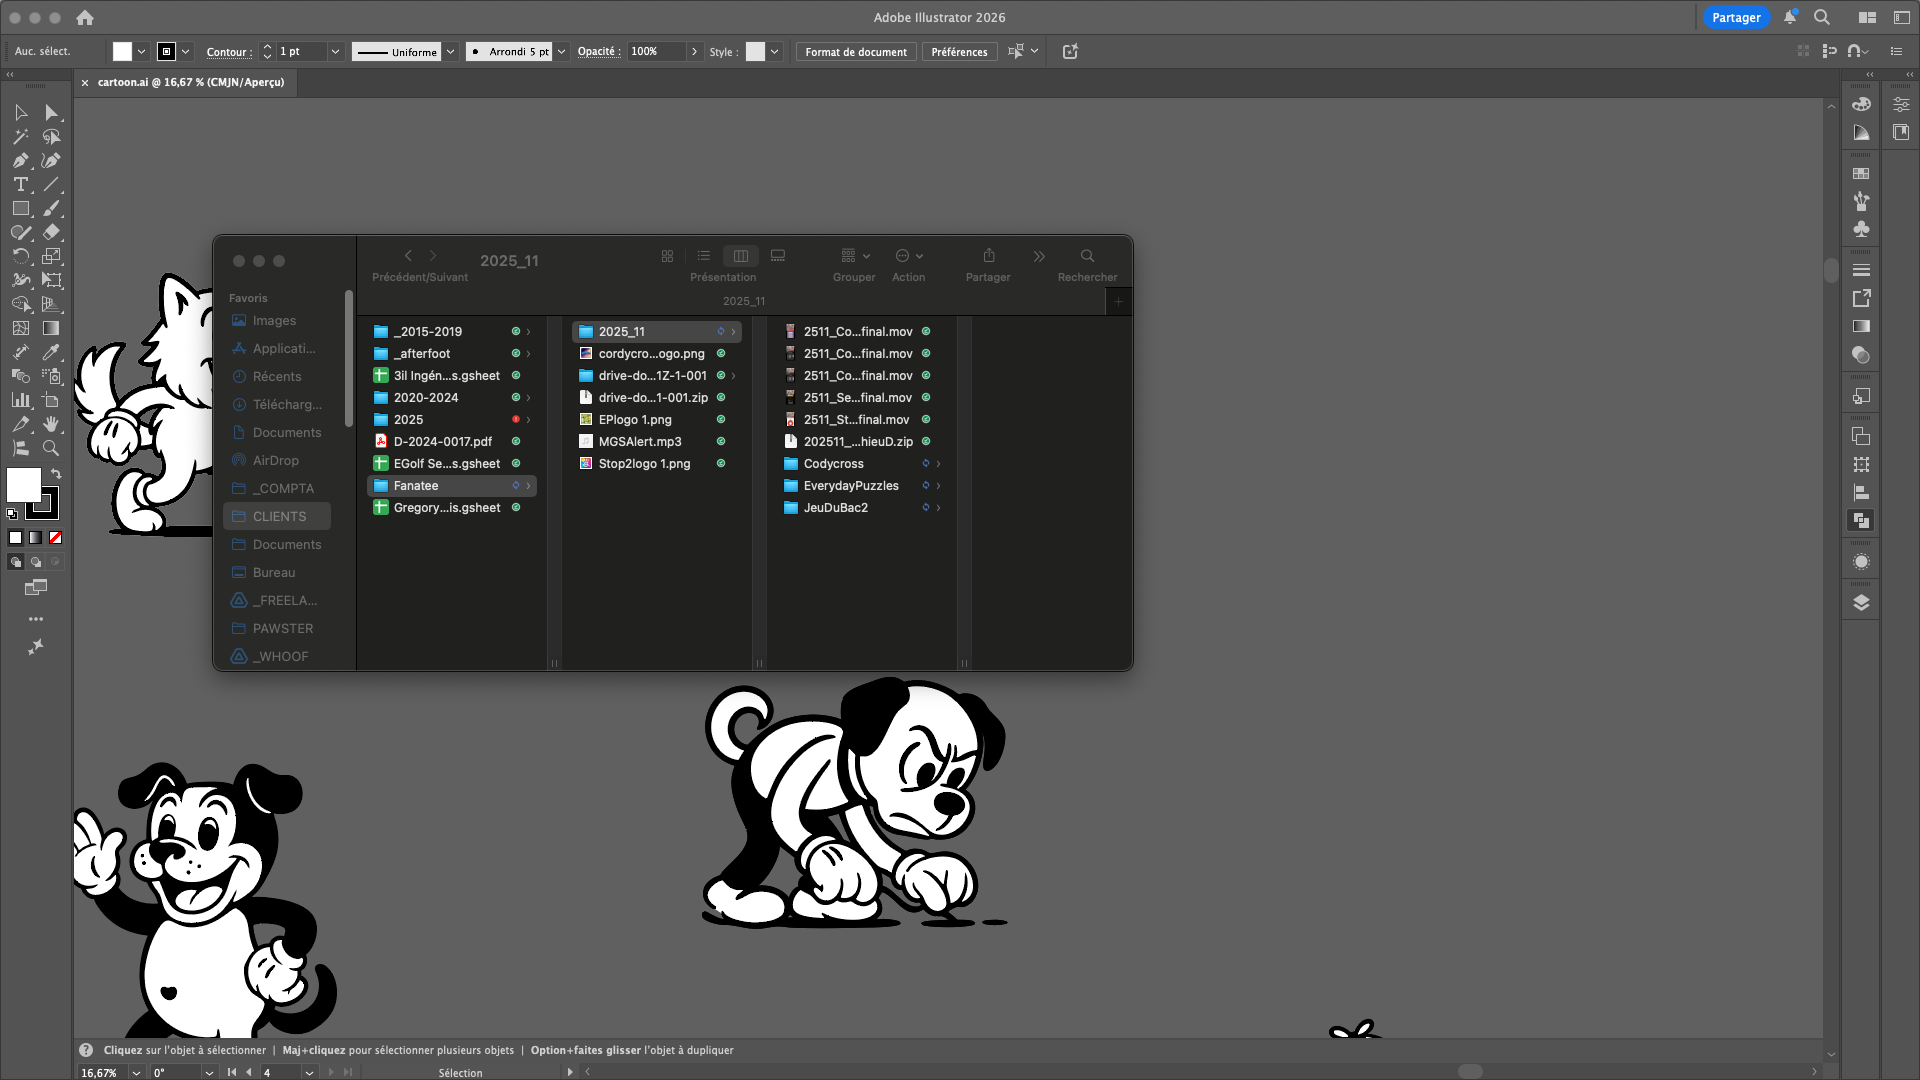Choose the Magic Wand tool
Viewport: 1920px width, 1080px height.
20,137
